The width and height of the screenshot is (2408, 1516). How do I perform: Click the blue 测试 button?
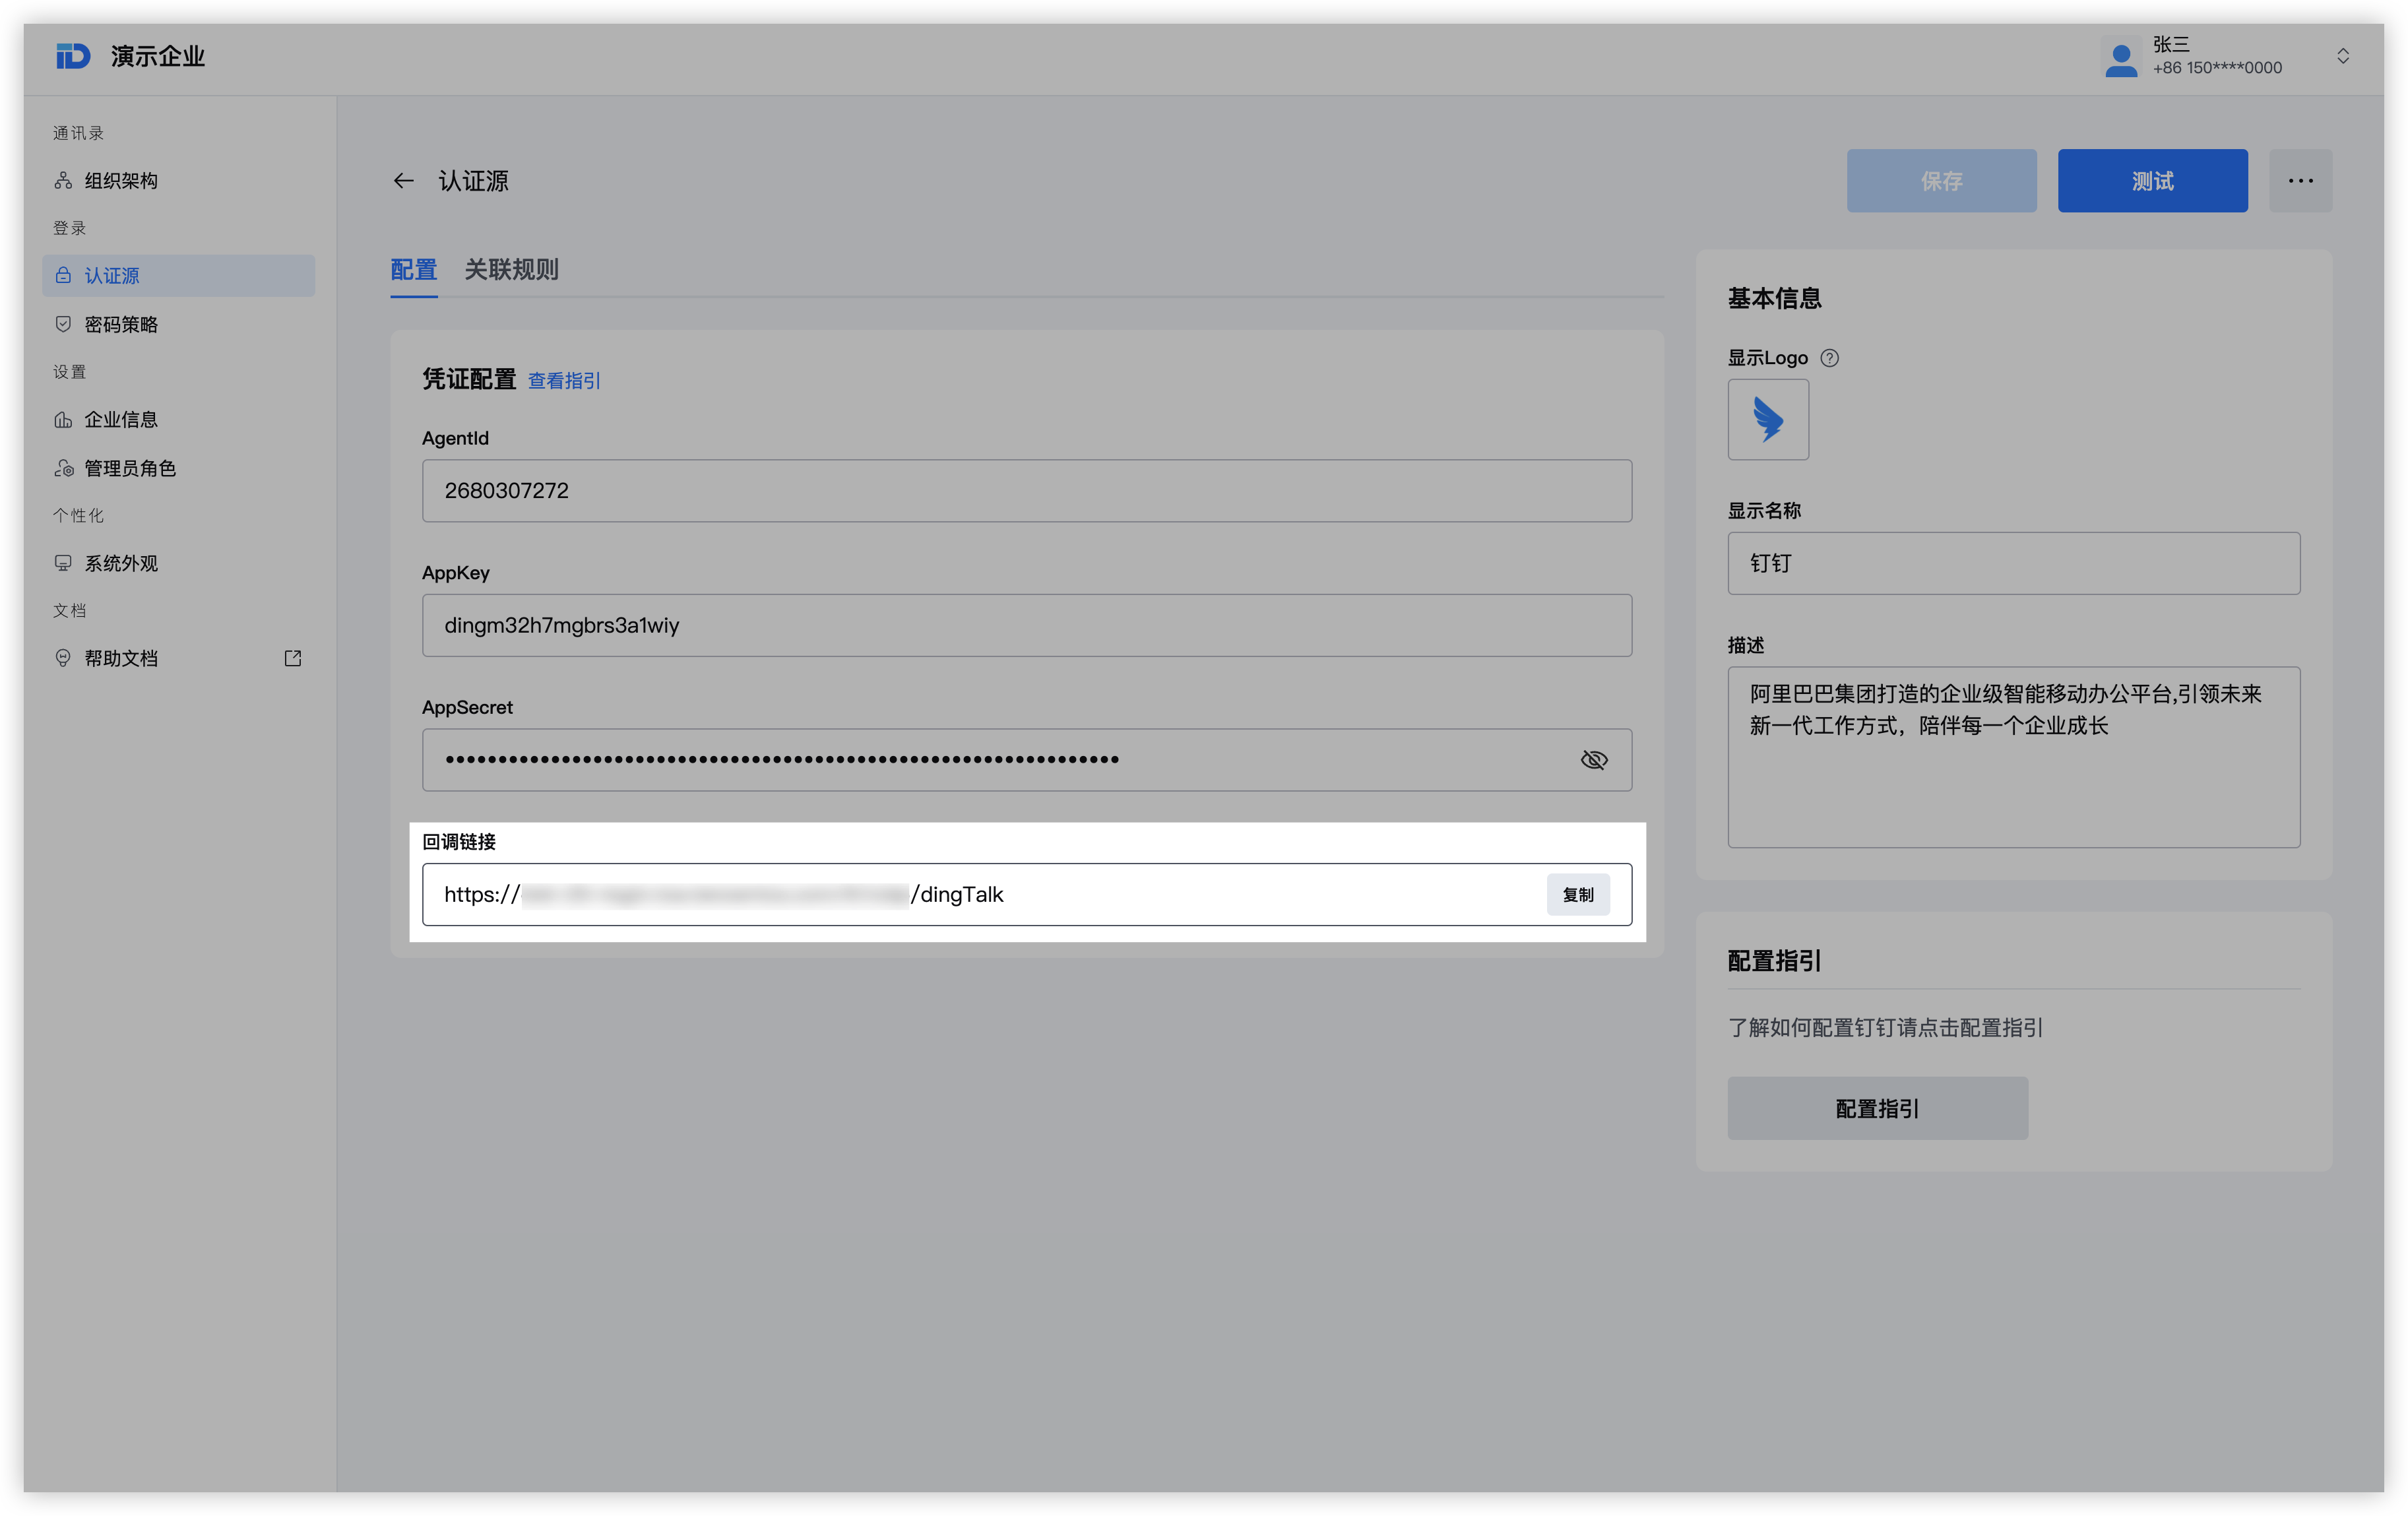coord(2152,181)
